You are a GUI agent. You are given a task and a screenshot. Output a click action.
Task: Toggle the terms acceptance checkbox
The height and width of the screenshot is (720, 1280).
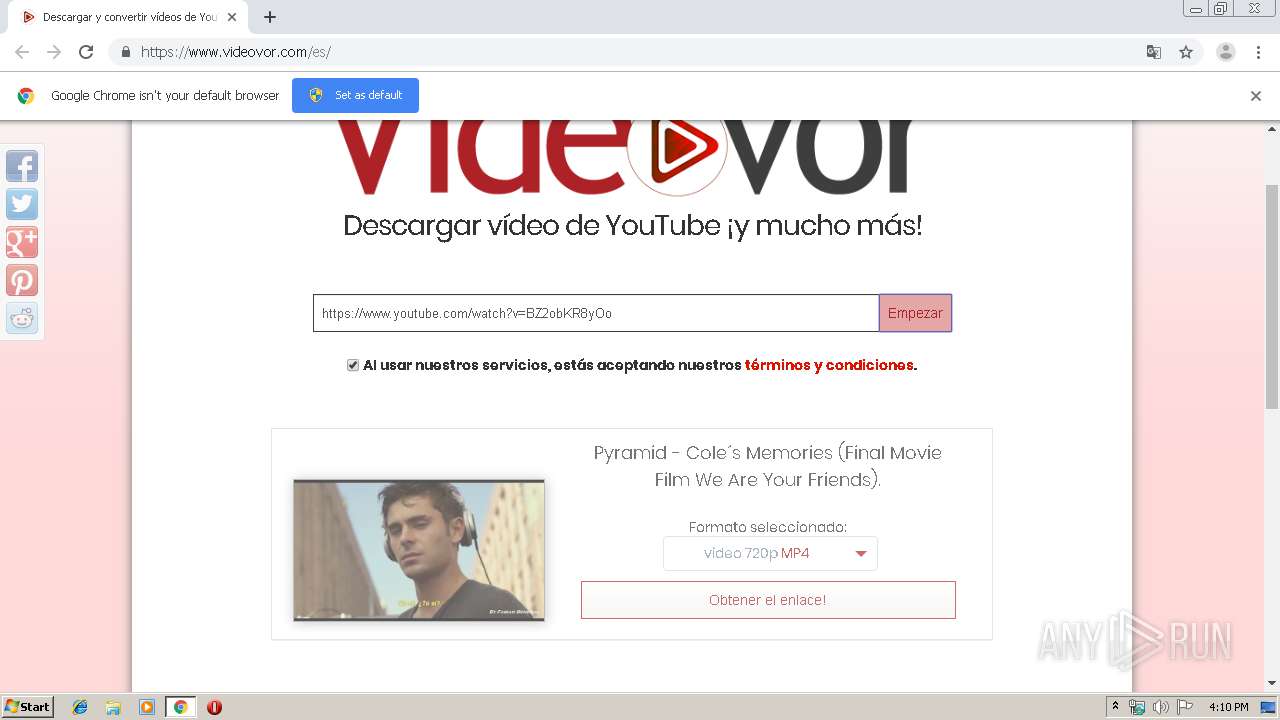(x=352, y=365)
